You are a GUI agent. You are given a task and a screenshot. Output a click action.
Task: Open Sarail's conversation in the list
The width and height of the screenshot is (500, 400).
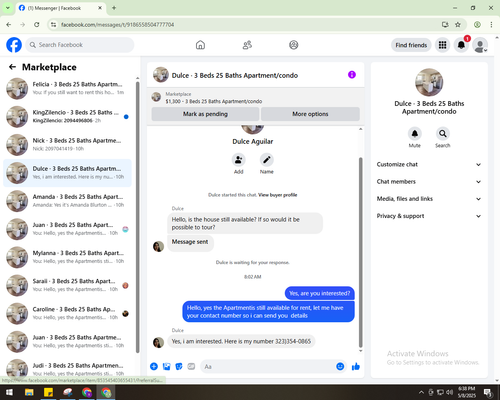(67, 285)
